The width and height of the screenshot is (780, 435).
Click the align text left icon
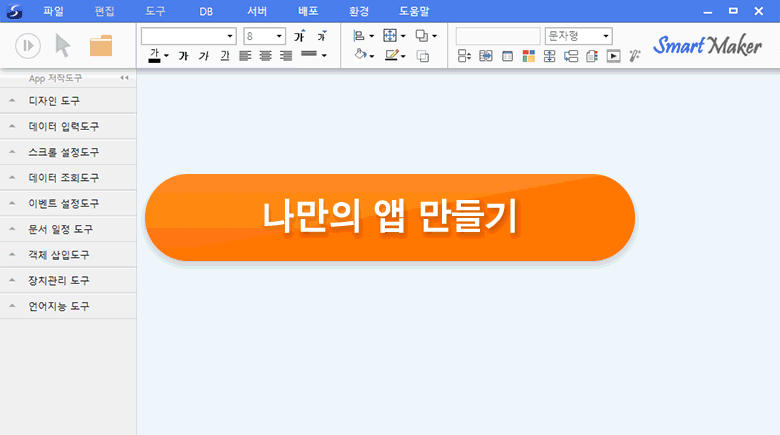246,56
